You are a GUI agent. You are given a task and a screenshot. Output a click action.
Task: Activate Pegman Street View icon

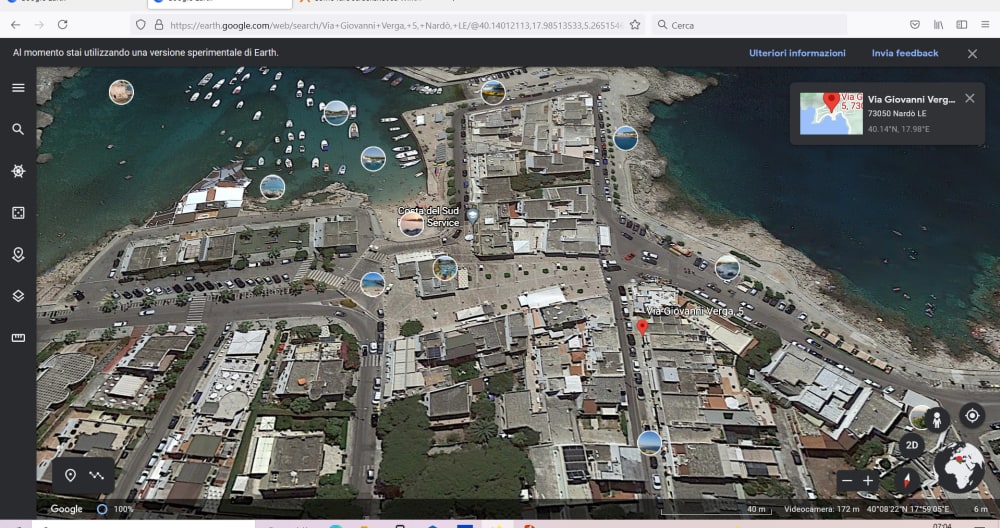[937, 420]
